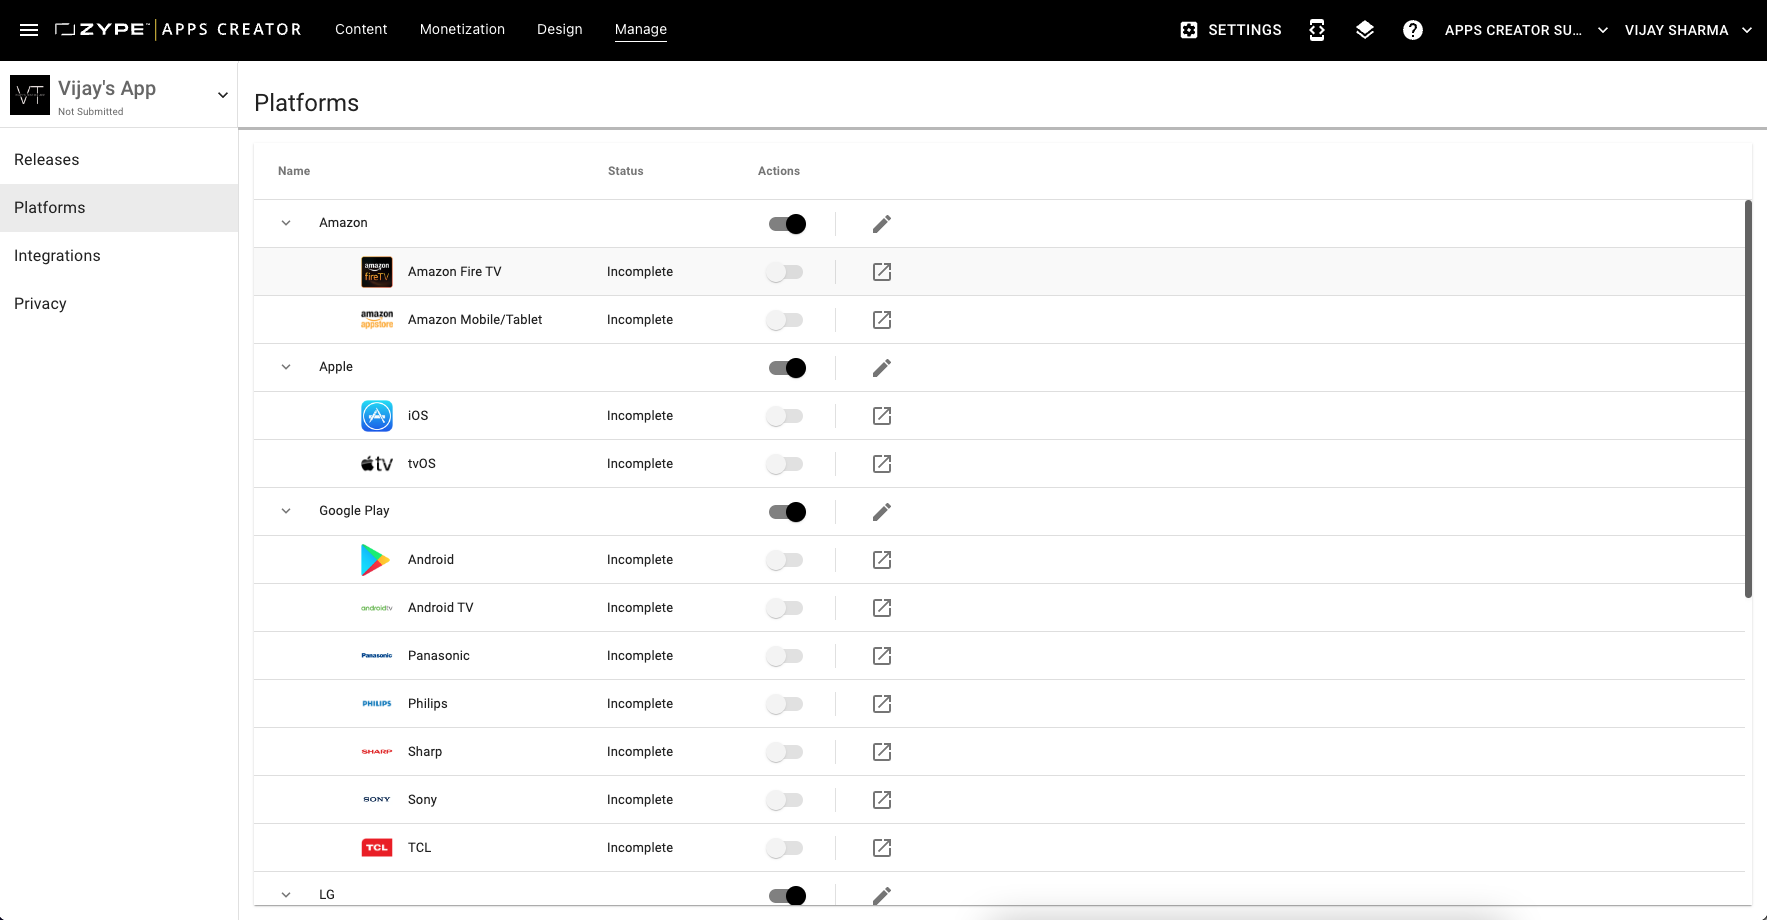Open the Apps Creator account dropdown
This screenshot has height=920, width=1767.
pyautogui.click(x=1526, y=30)
